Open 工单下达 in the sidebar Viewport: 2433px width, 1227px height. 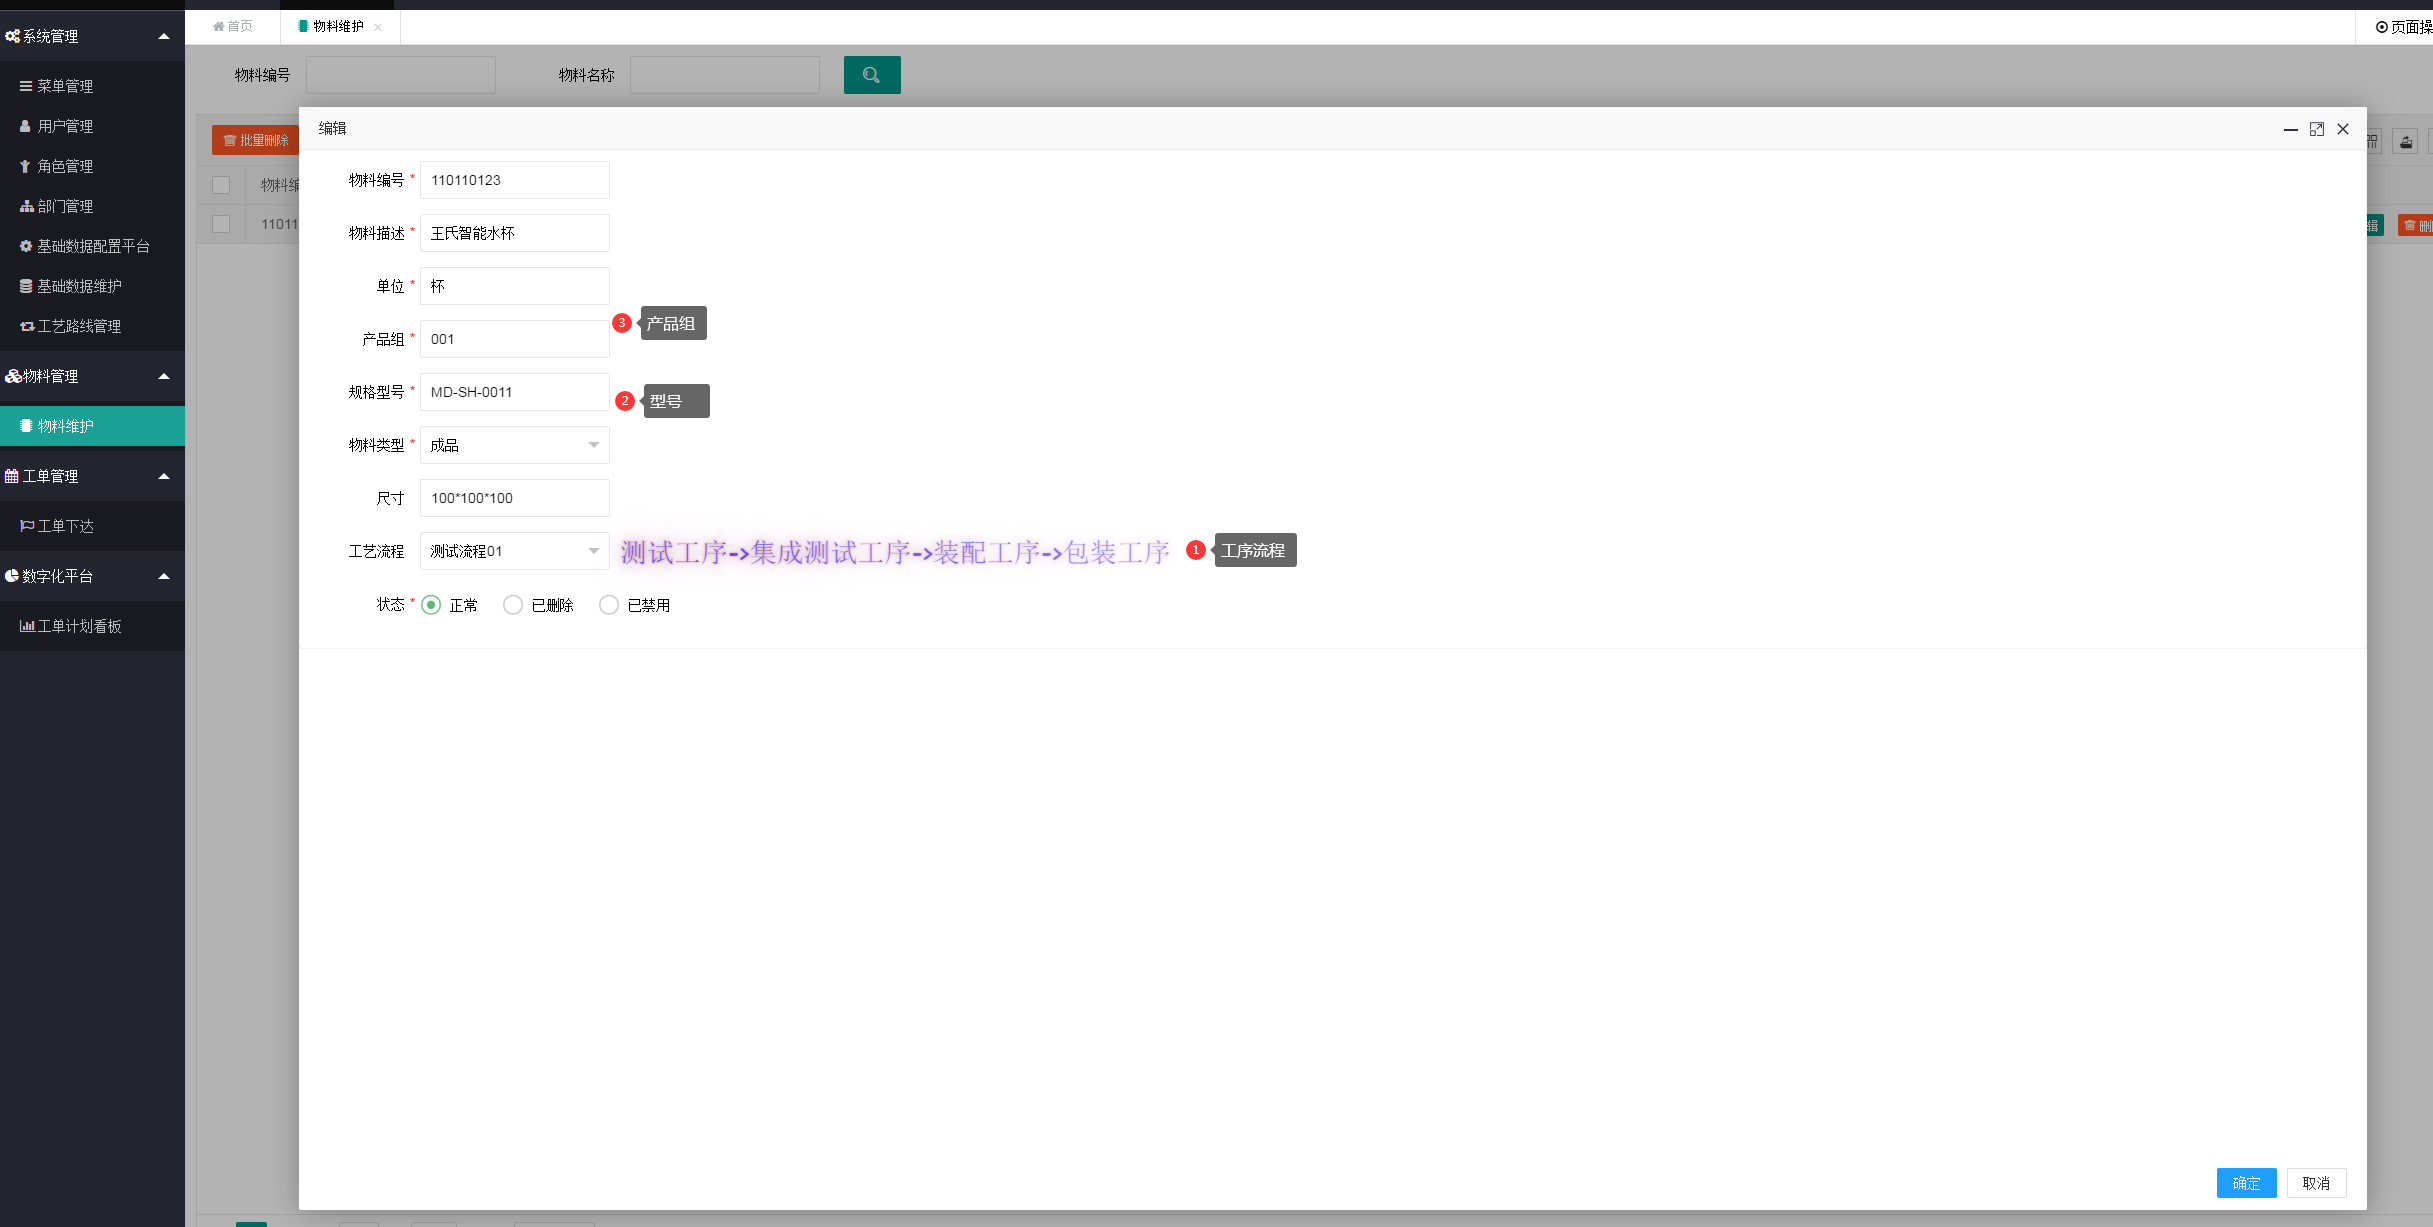coord(65,526)
